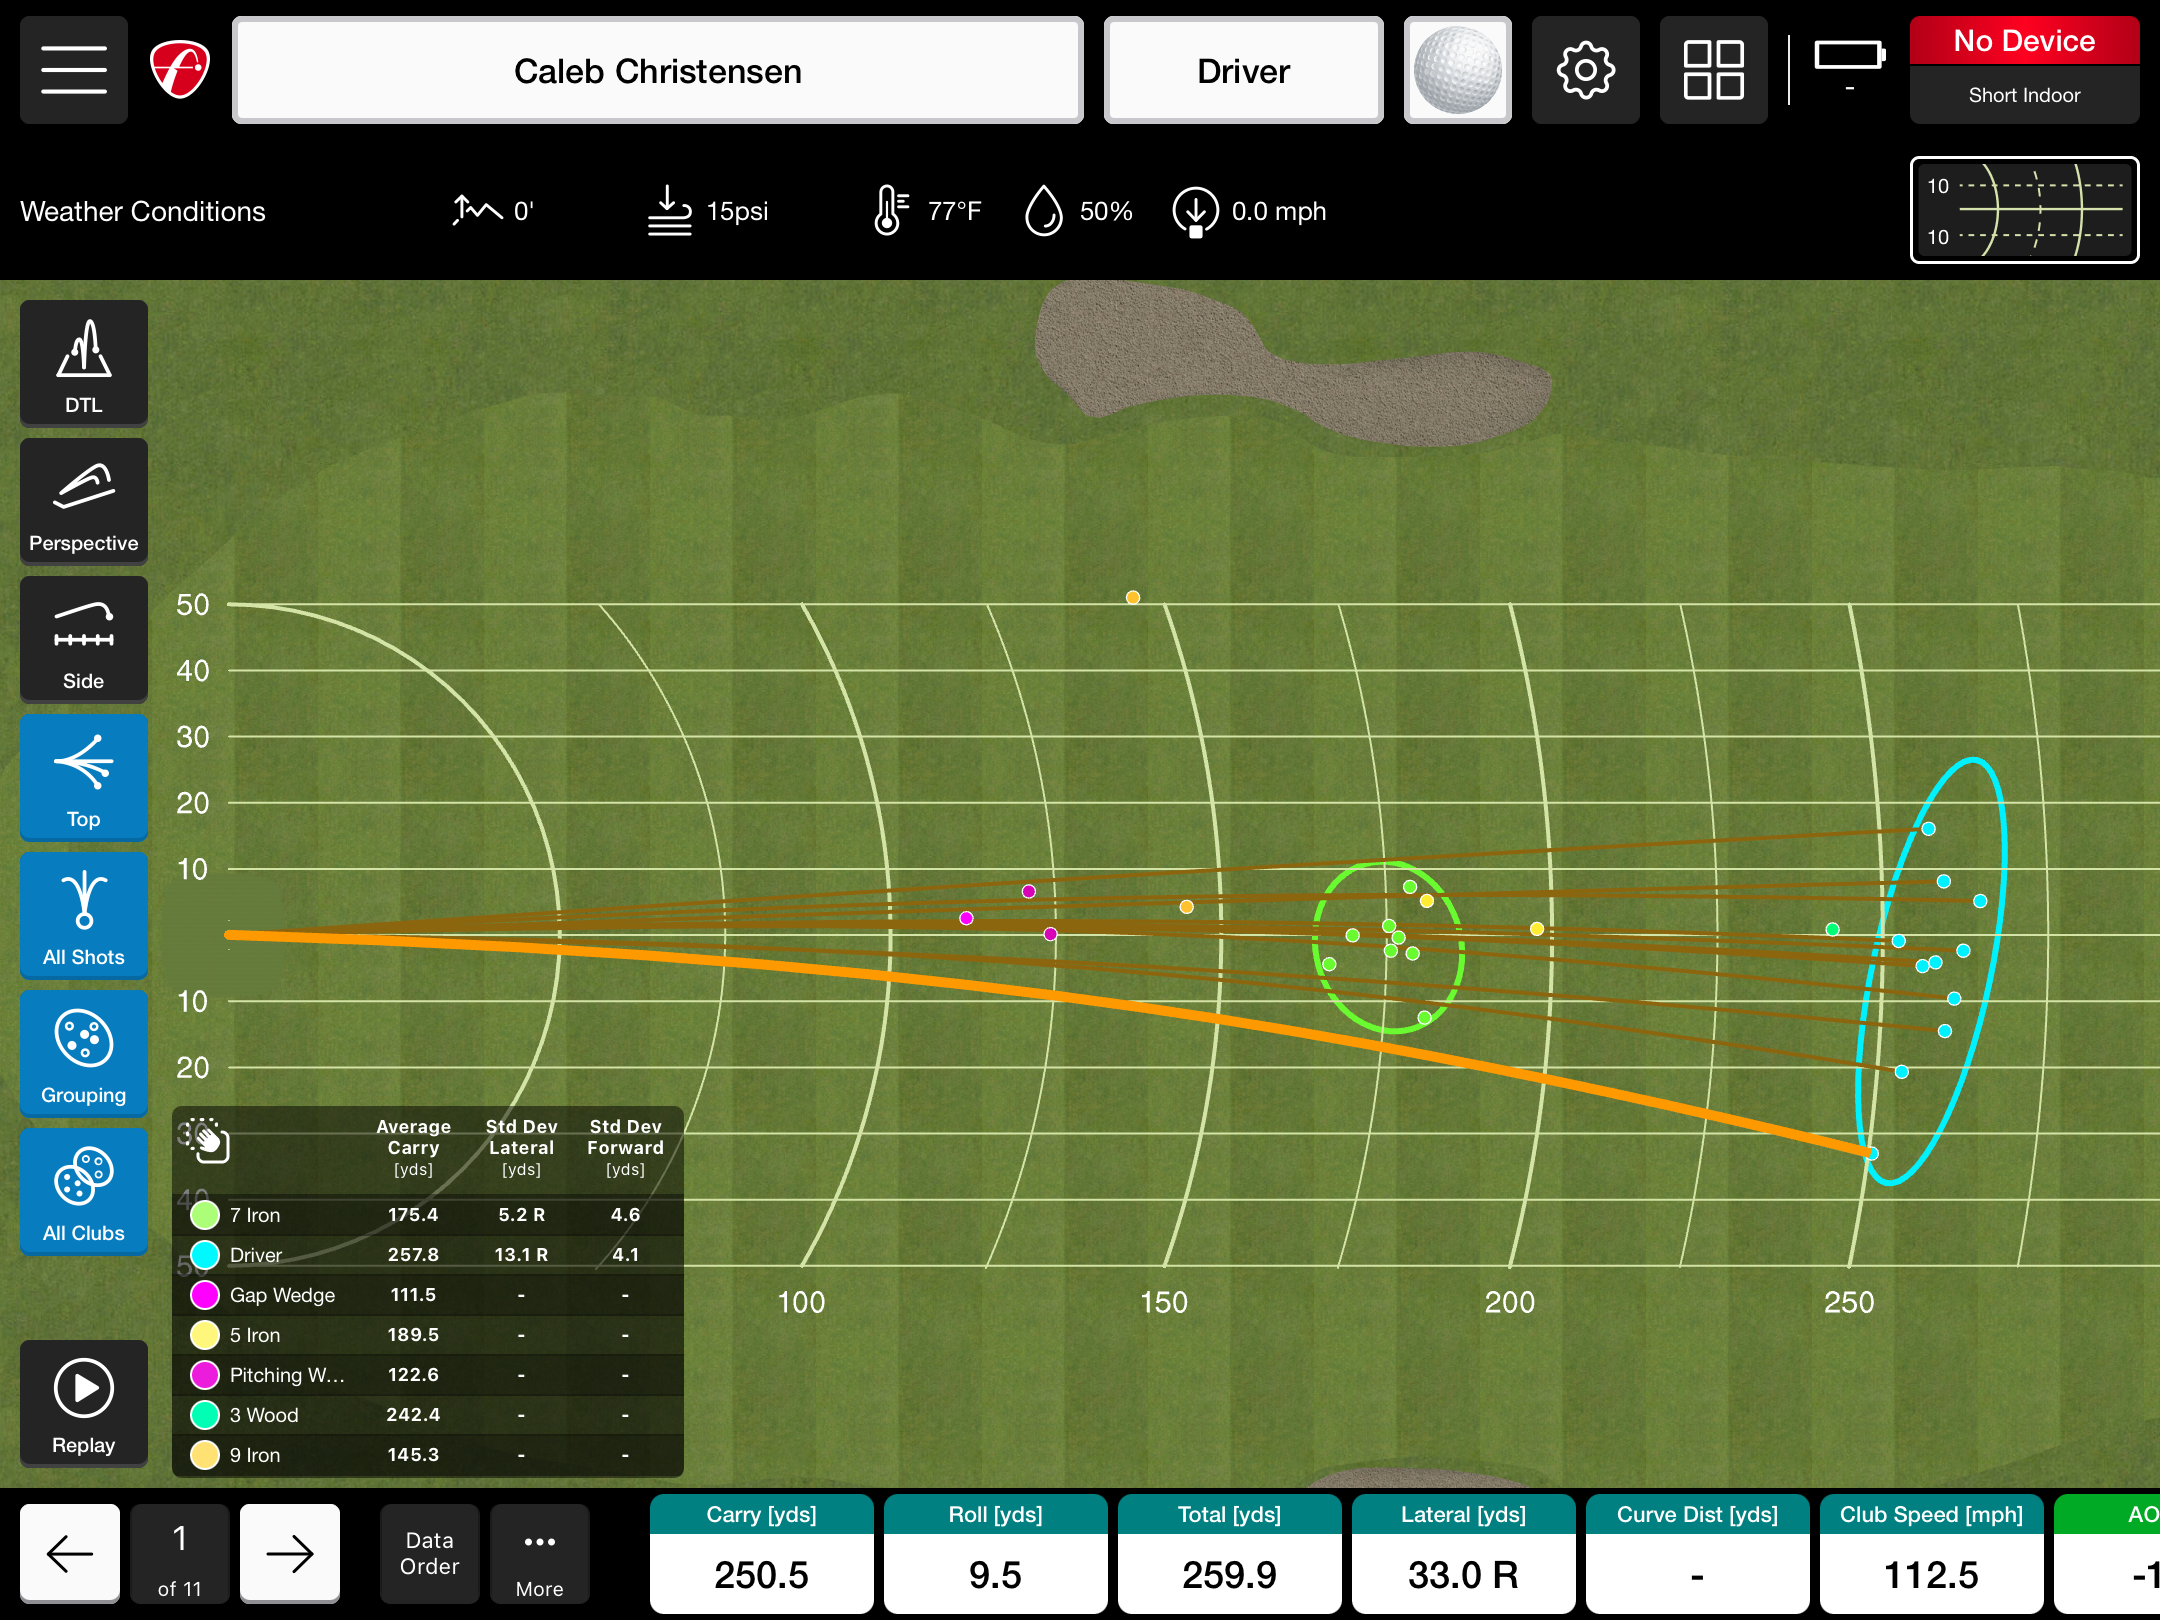Viewport: 2160px width, 1620px height.
Task: Open the Driver club selector
Action: pos(1242,70)
